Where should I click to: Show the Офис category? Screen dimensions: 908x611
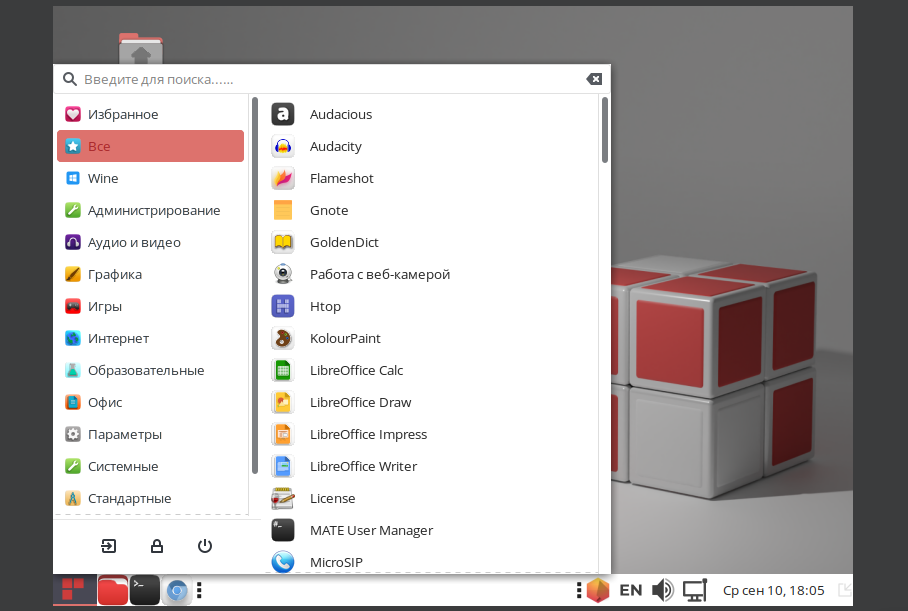coord(151,402)
